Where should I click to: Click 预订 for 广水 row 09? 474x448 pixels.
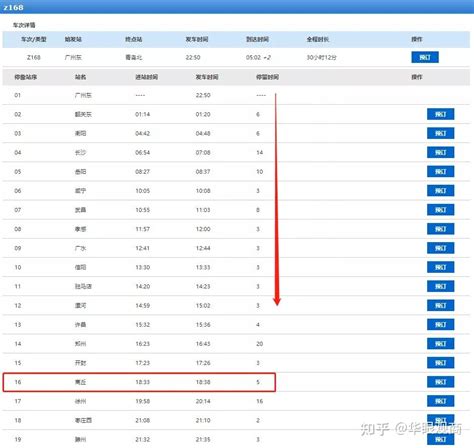click(x=440, y=248)
